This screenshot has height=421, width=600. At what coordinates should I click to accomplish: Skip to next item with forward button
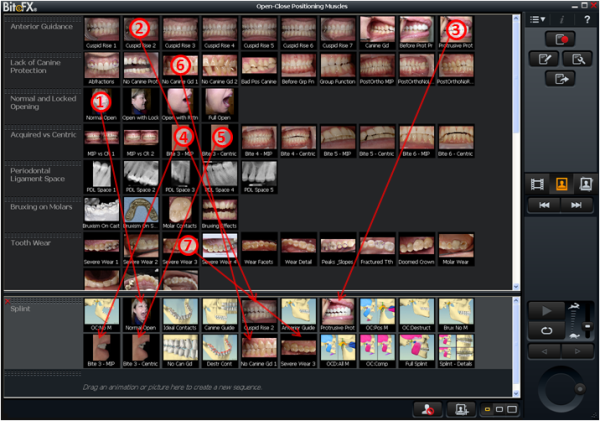coord(575,204)
